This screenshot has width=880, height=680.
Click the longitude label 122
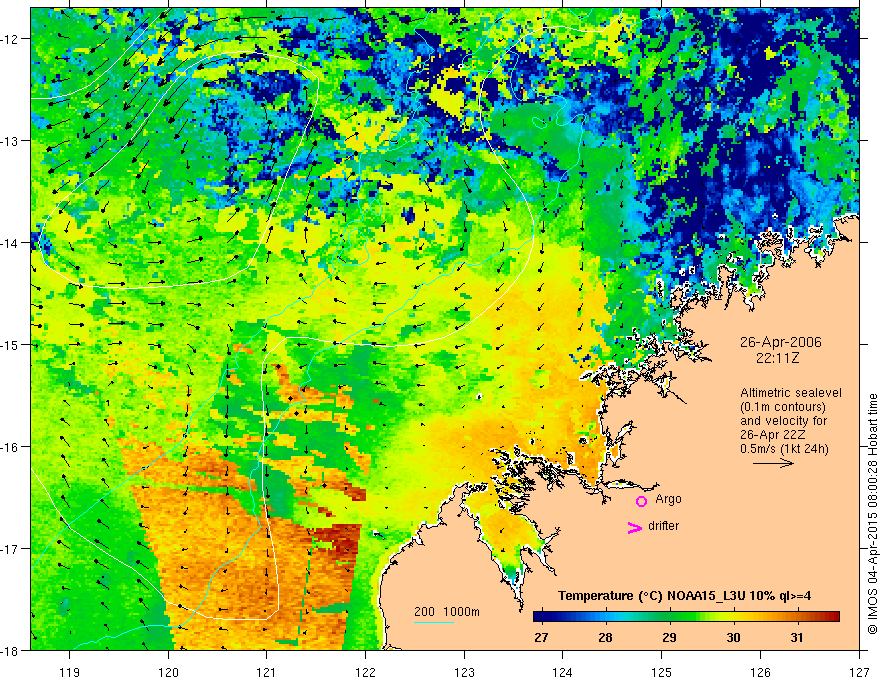(x=365, y=672)
